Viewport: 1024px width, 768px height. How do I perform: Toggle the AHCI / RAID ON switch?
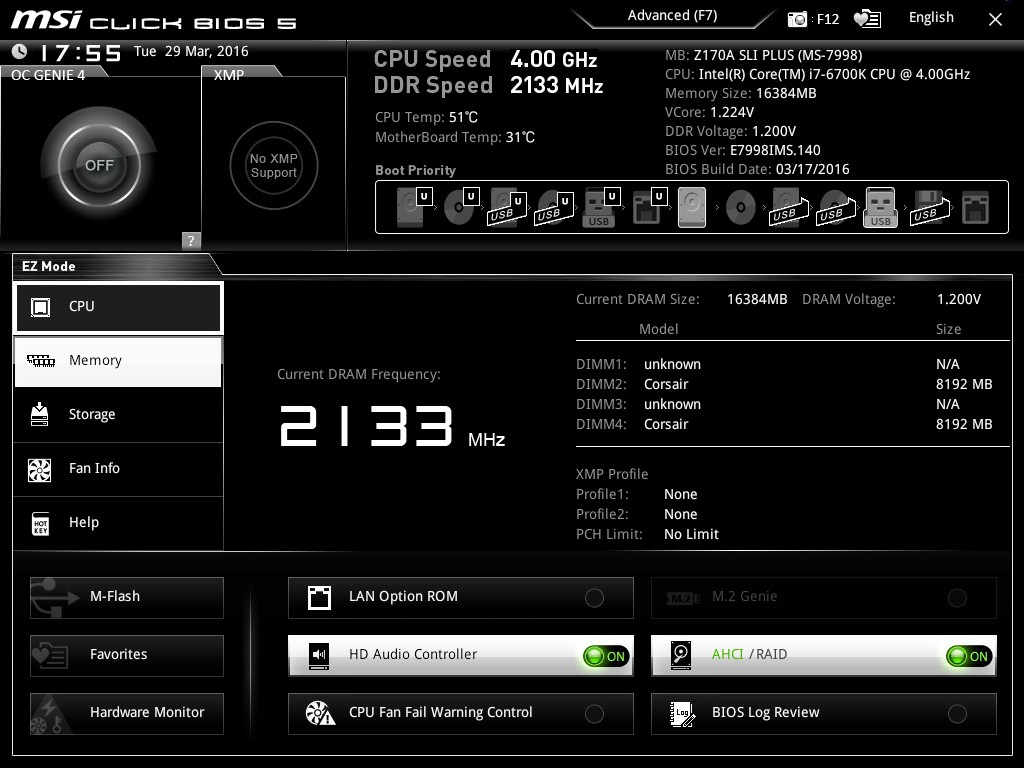(x=969, y=656)
